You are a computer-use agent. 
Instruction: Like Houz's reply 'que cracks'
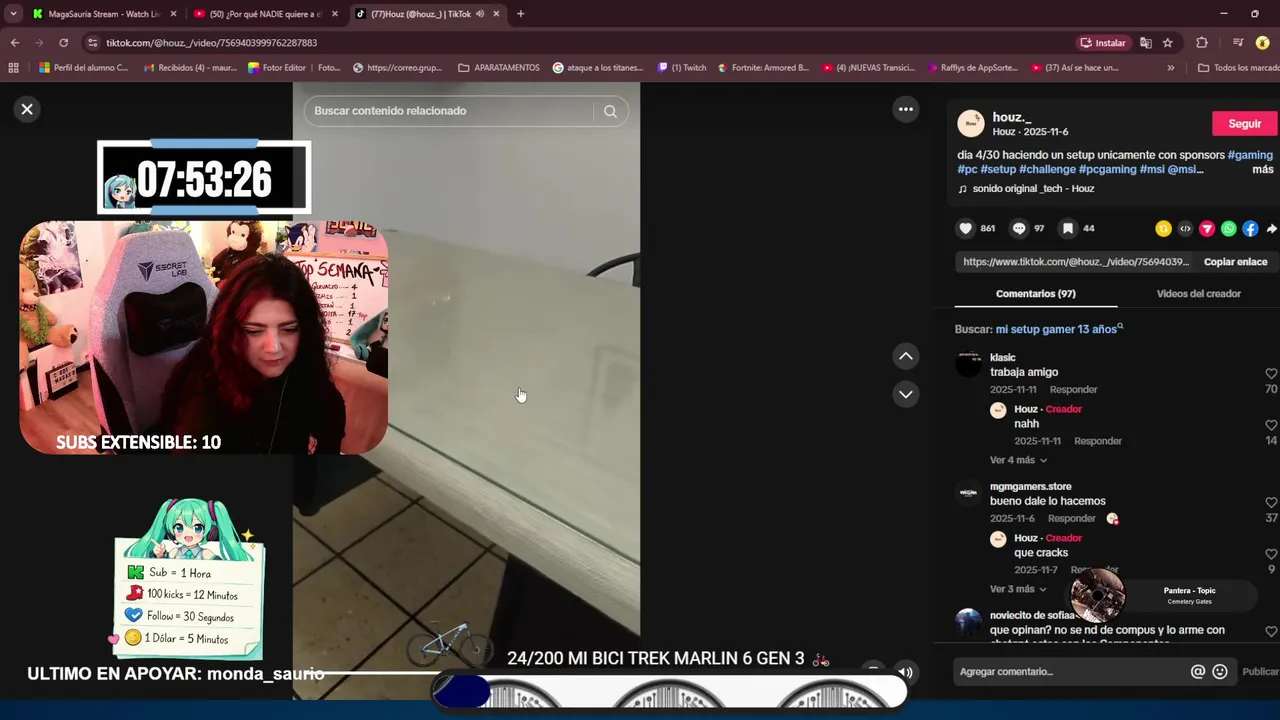point(1271,555)
